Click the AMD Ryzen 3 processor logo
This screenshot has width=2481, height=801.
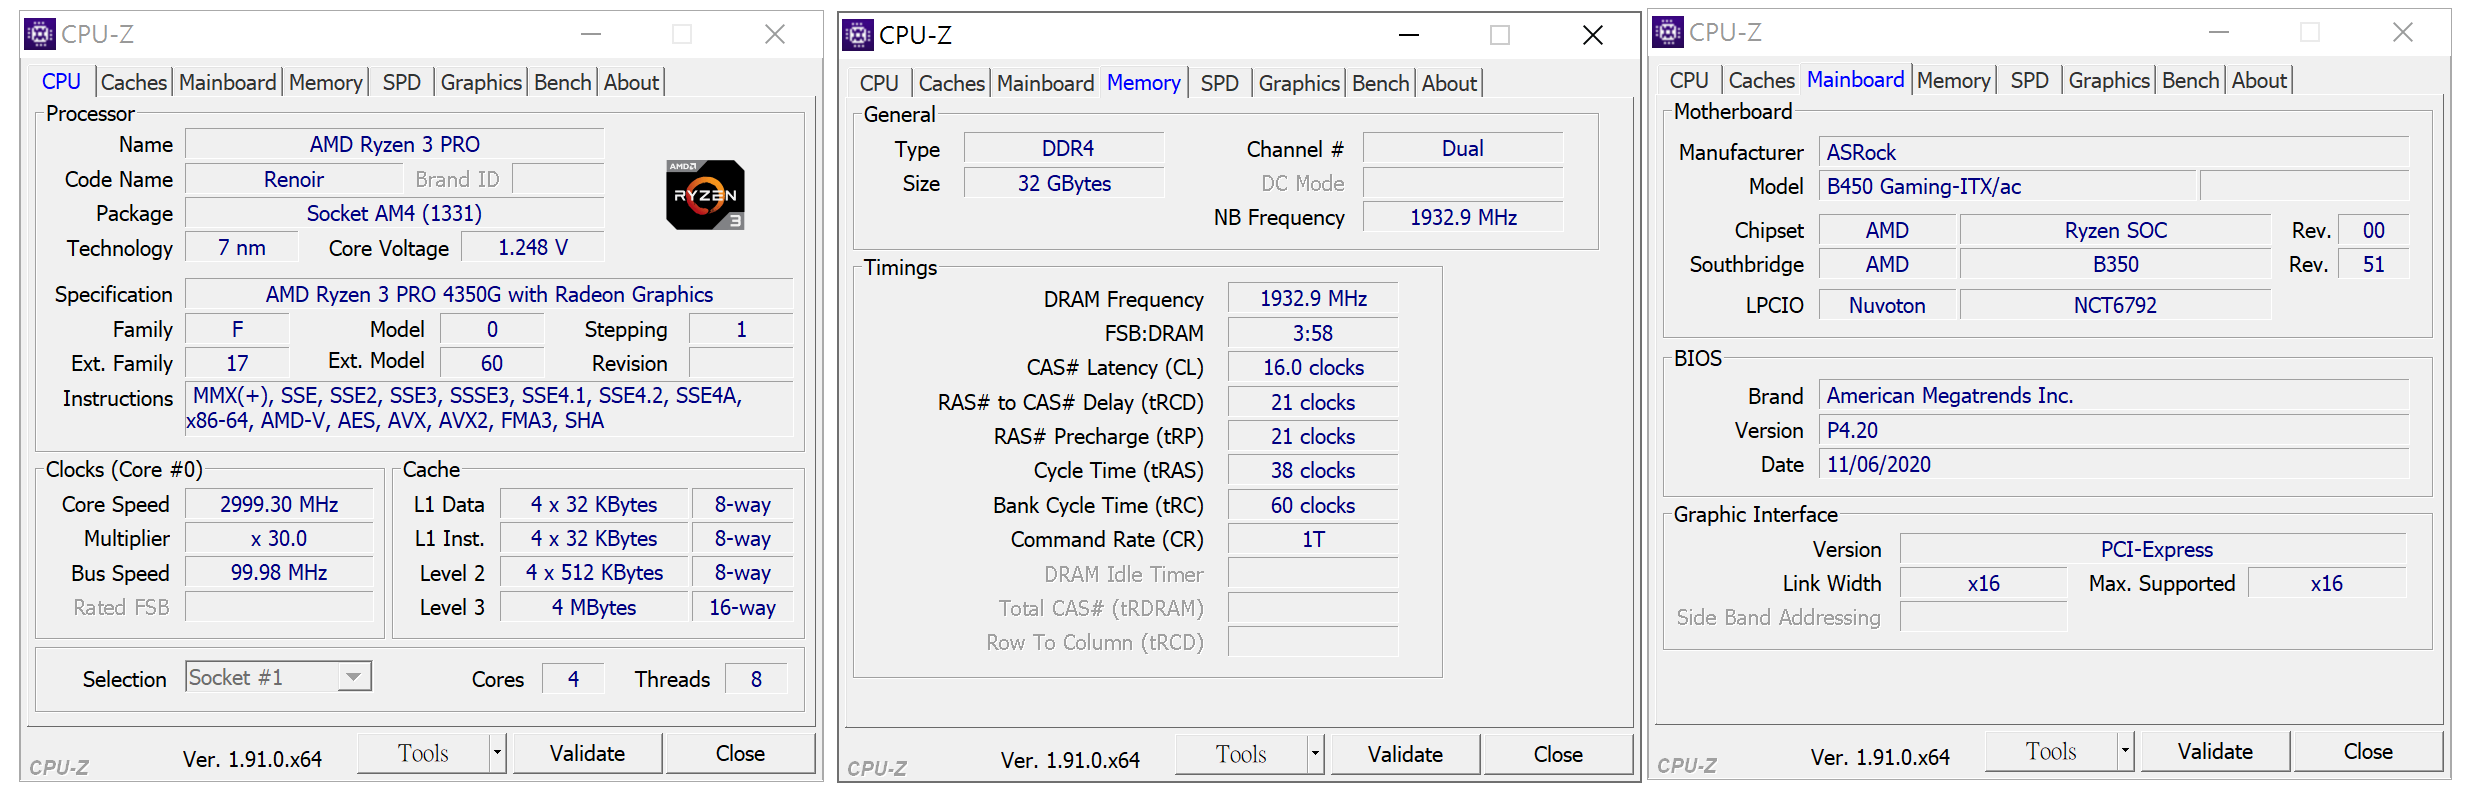(705, 195)
